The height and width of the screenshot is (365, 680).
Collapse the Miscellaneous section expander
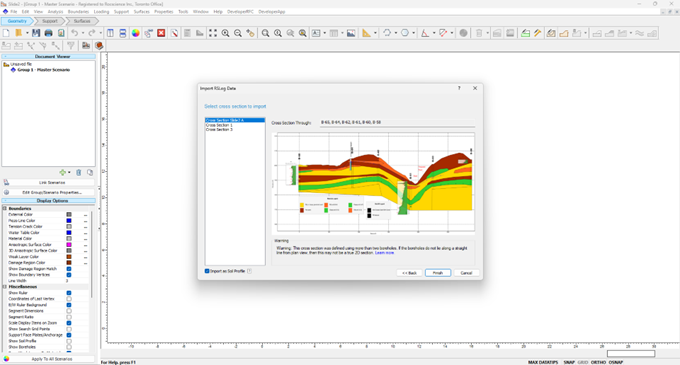tap(5, 287)
